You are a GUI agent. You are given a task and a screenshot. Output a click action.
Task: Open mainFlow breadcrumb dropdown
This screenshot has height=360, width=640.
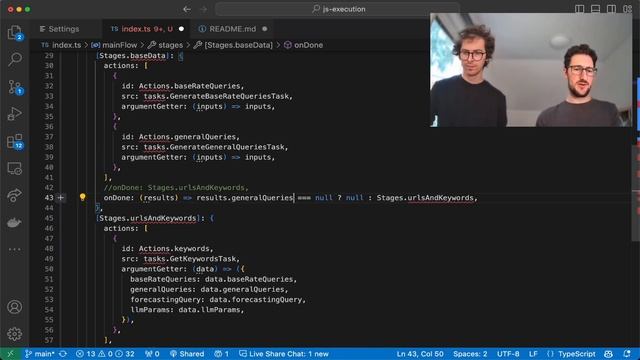click(x=114, y=45)
